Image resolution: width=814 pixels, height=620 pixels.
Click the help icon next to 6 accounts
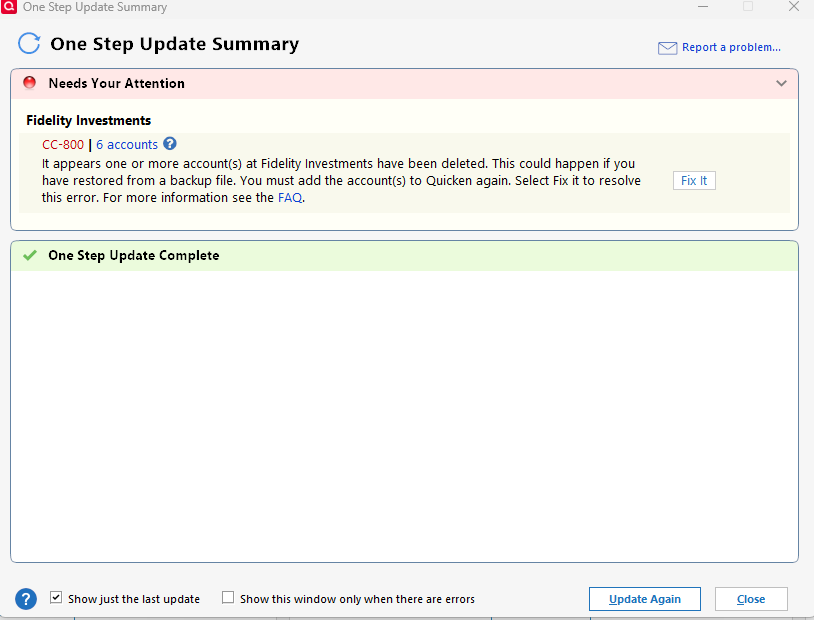pos(170,143)
